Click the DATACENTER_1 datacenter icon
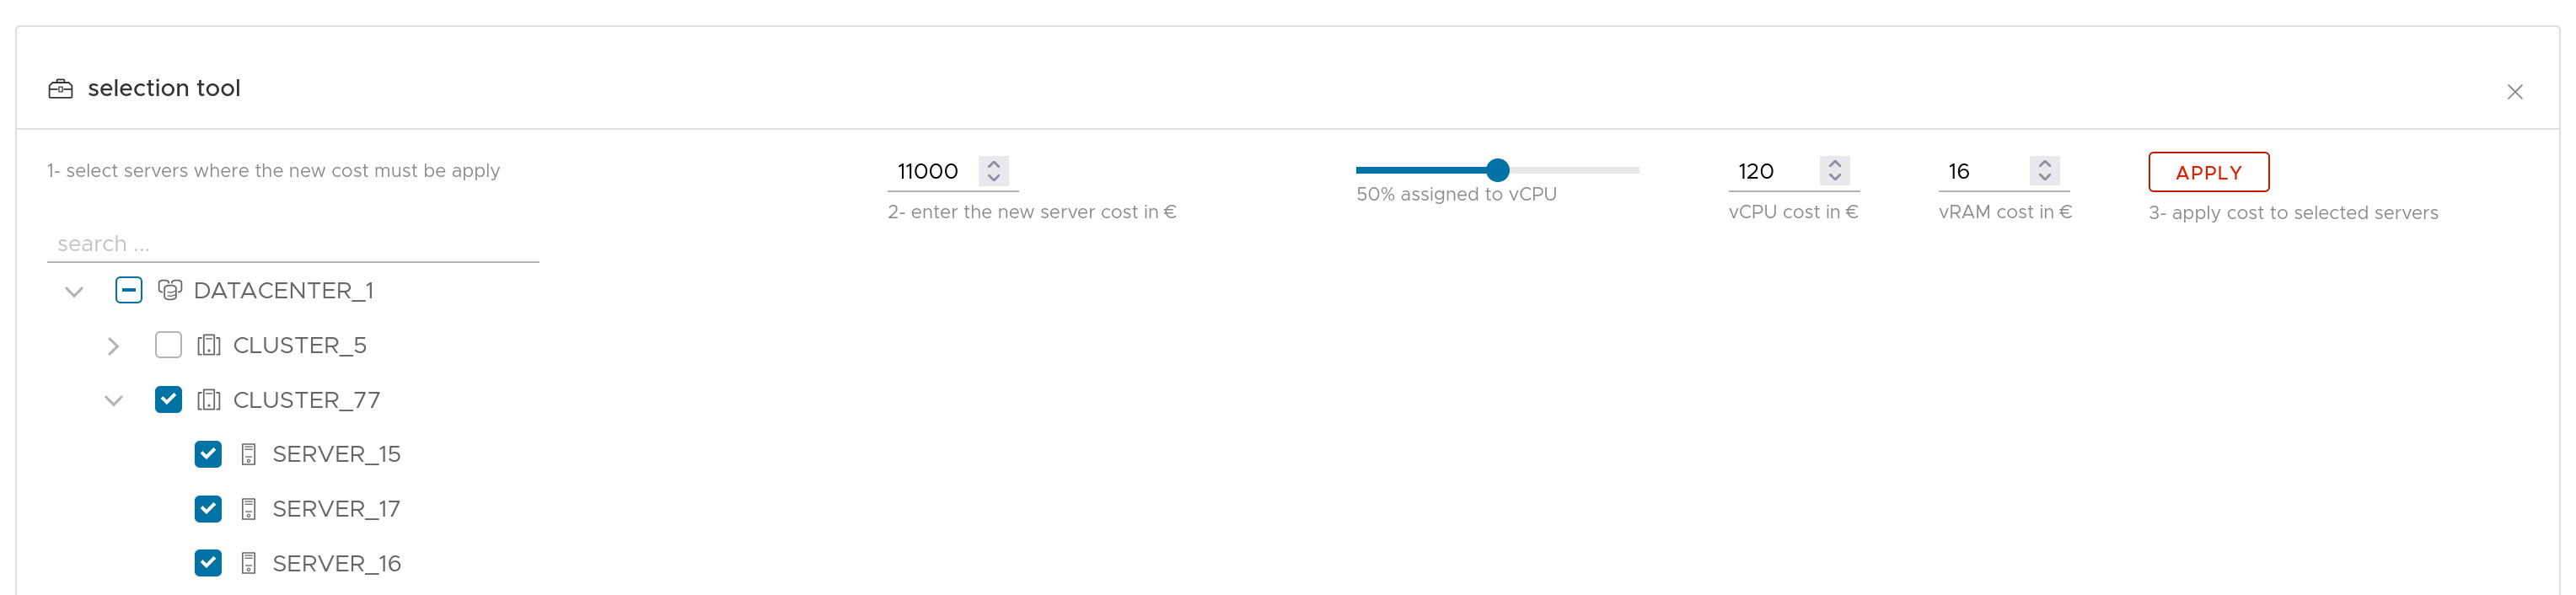Screen dimensions: 2576x595 [x=170, y=290]
